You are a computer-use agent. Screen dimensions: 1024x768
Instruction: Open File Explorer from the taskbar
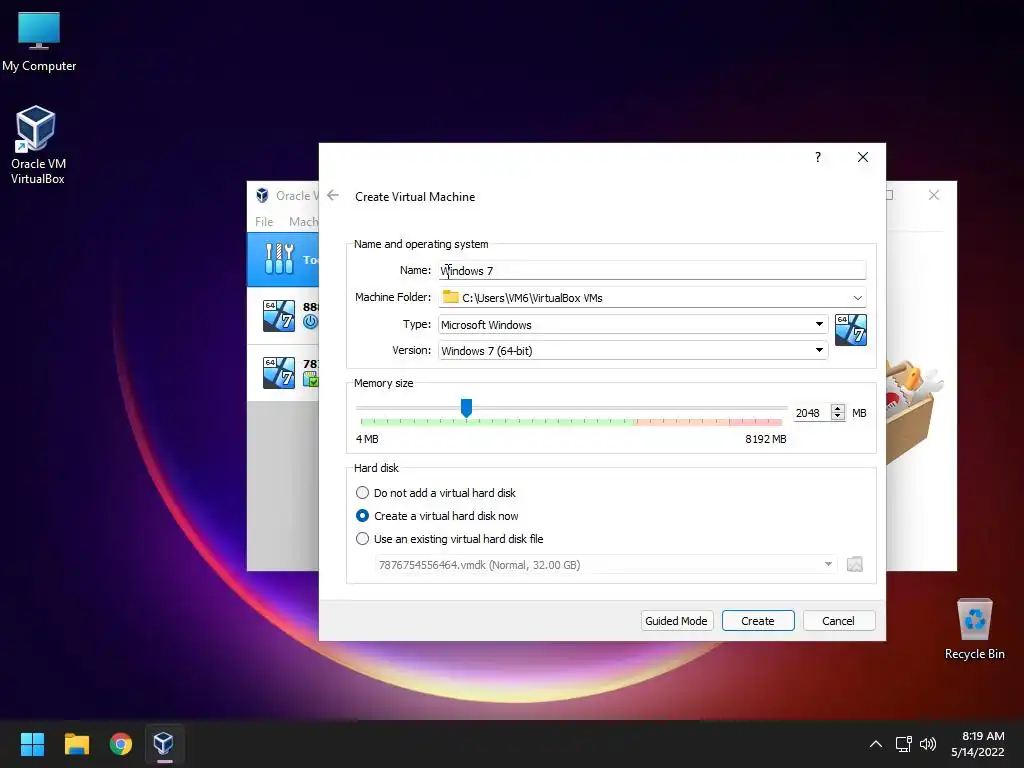click(76, 744)
